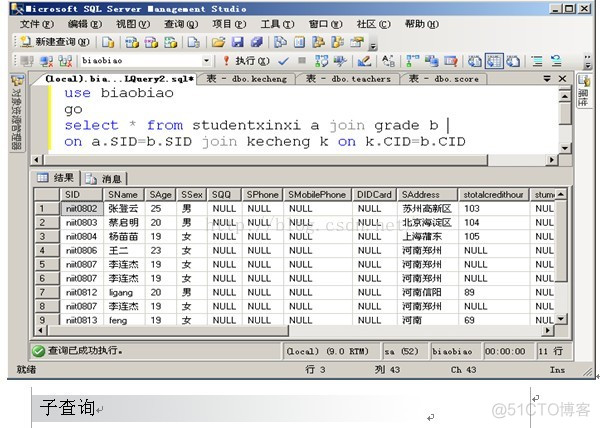Select the 结果 results tab
600x428 pixels.
[55, 178]
